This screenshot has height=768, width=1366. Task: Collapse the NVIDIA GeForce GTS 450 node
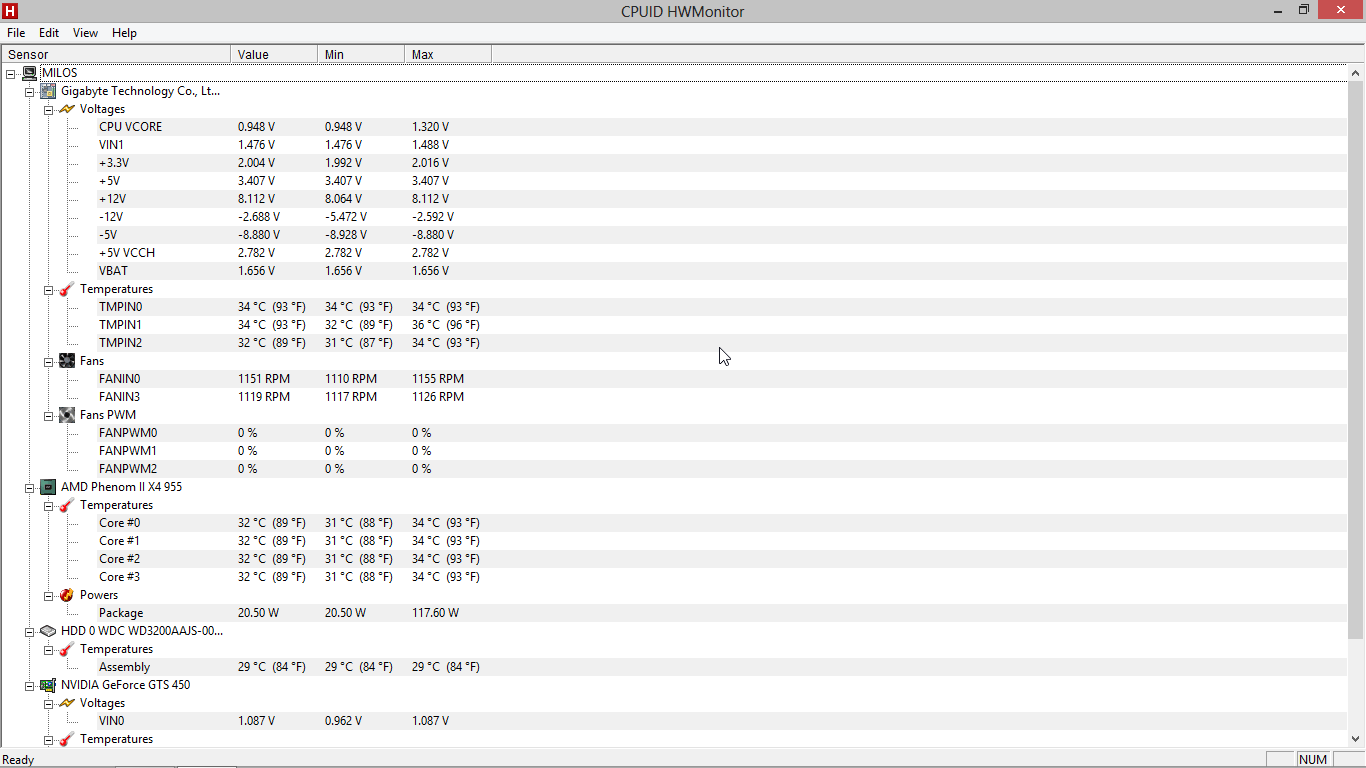30,685
